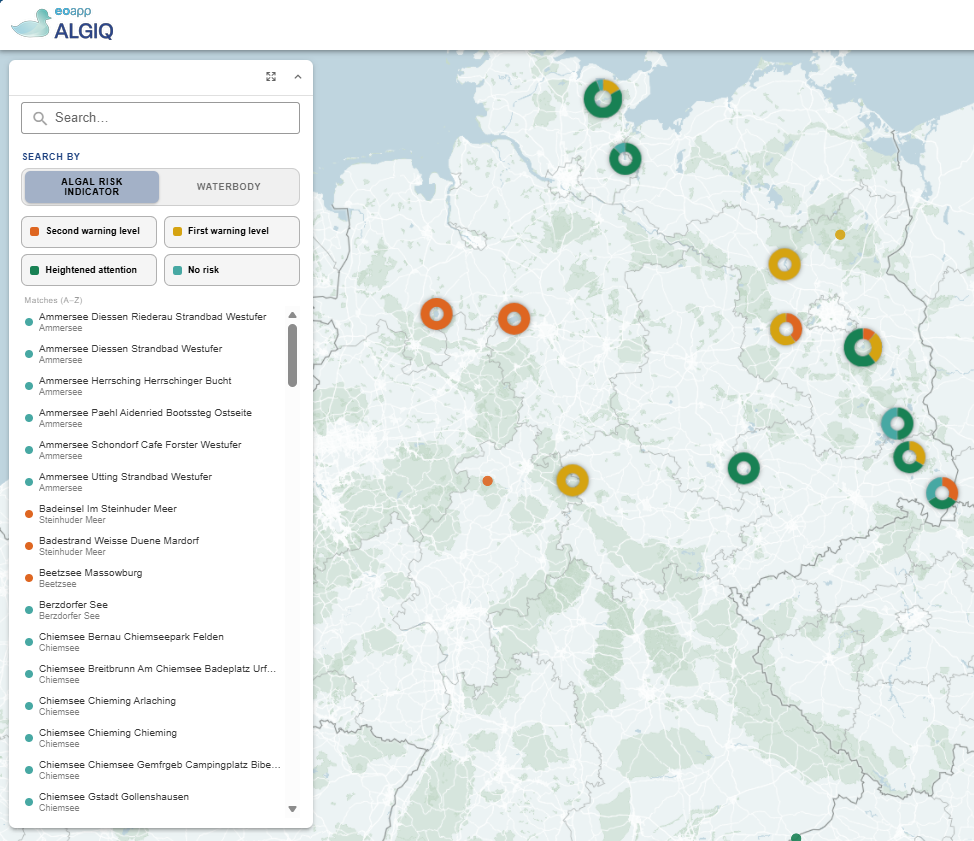Select Chiemsee Chieming Chieming entry
This screenshot has height=841, width=974.
[153, 738]
